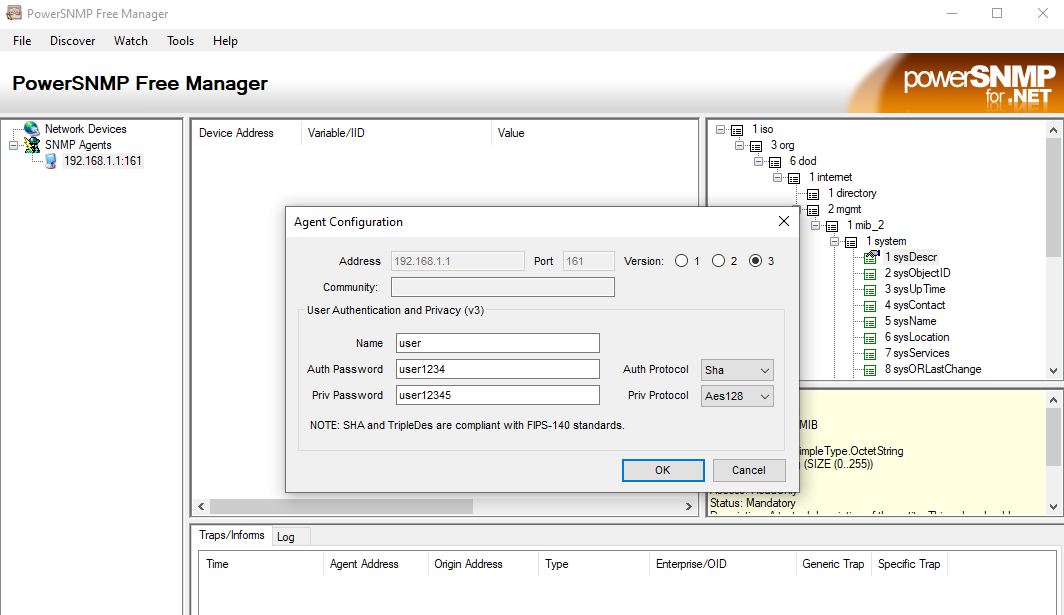Click the Name input field
Viewport: 1064px width, 615px height.
(497, 343)
